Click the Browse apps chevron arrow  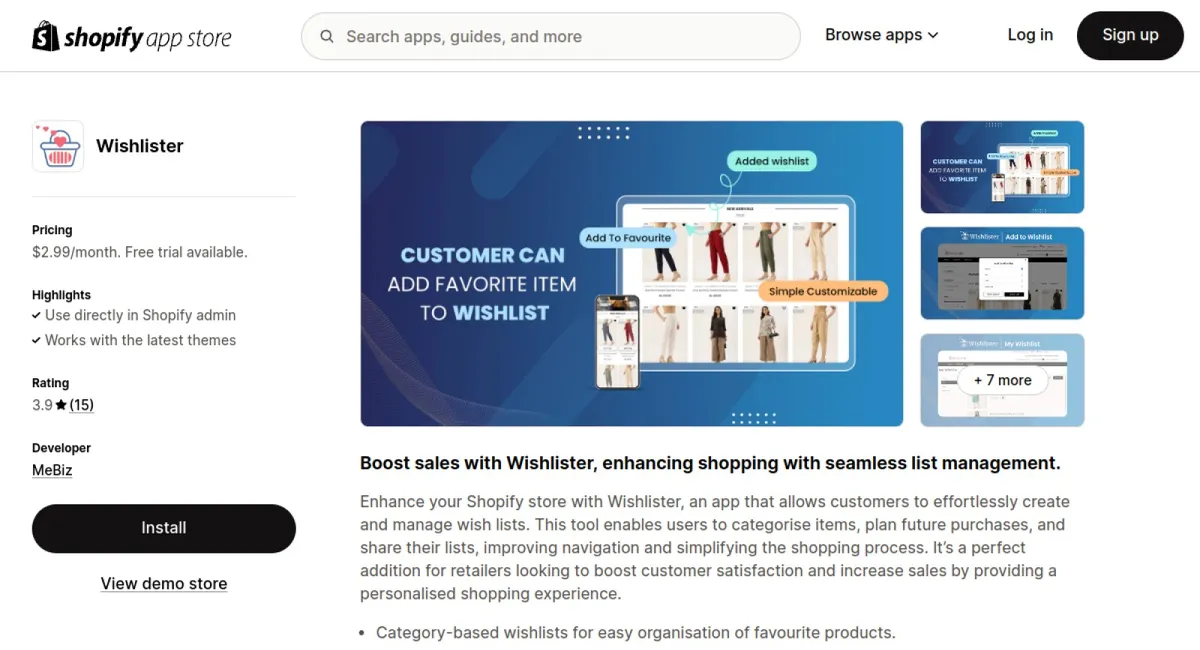coord(933,35)
